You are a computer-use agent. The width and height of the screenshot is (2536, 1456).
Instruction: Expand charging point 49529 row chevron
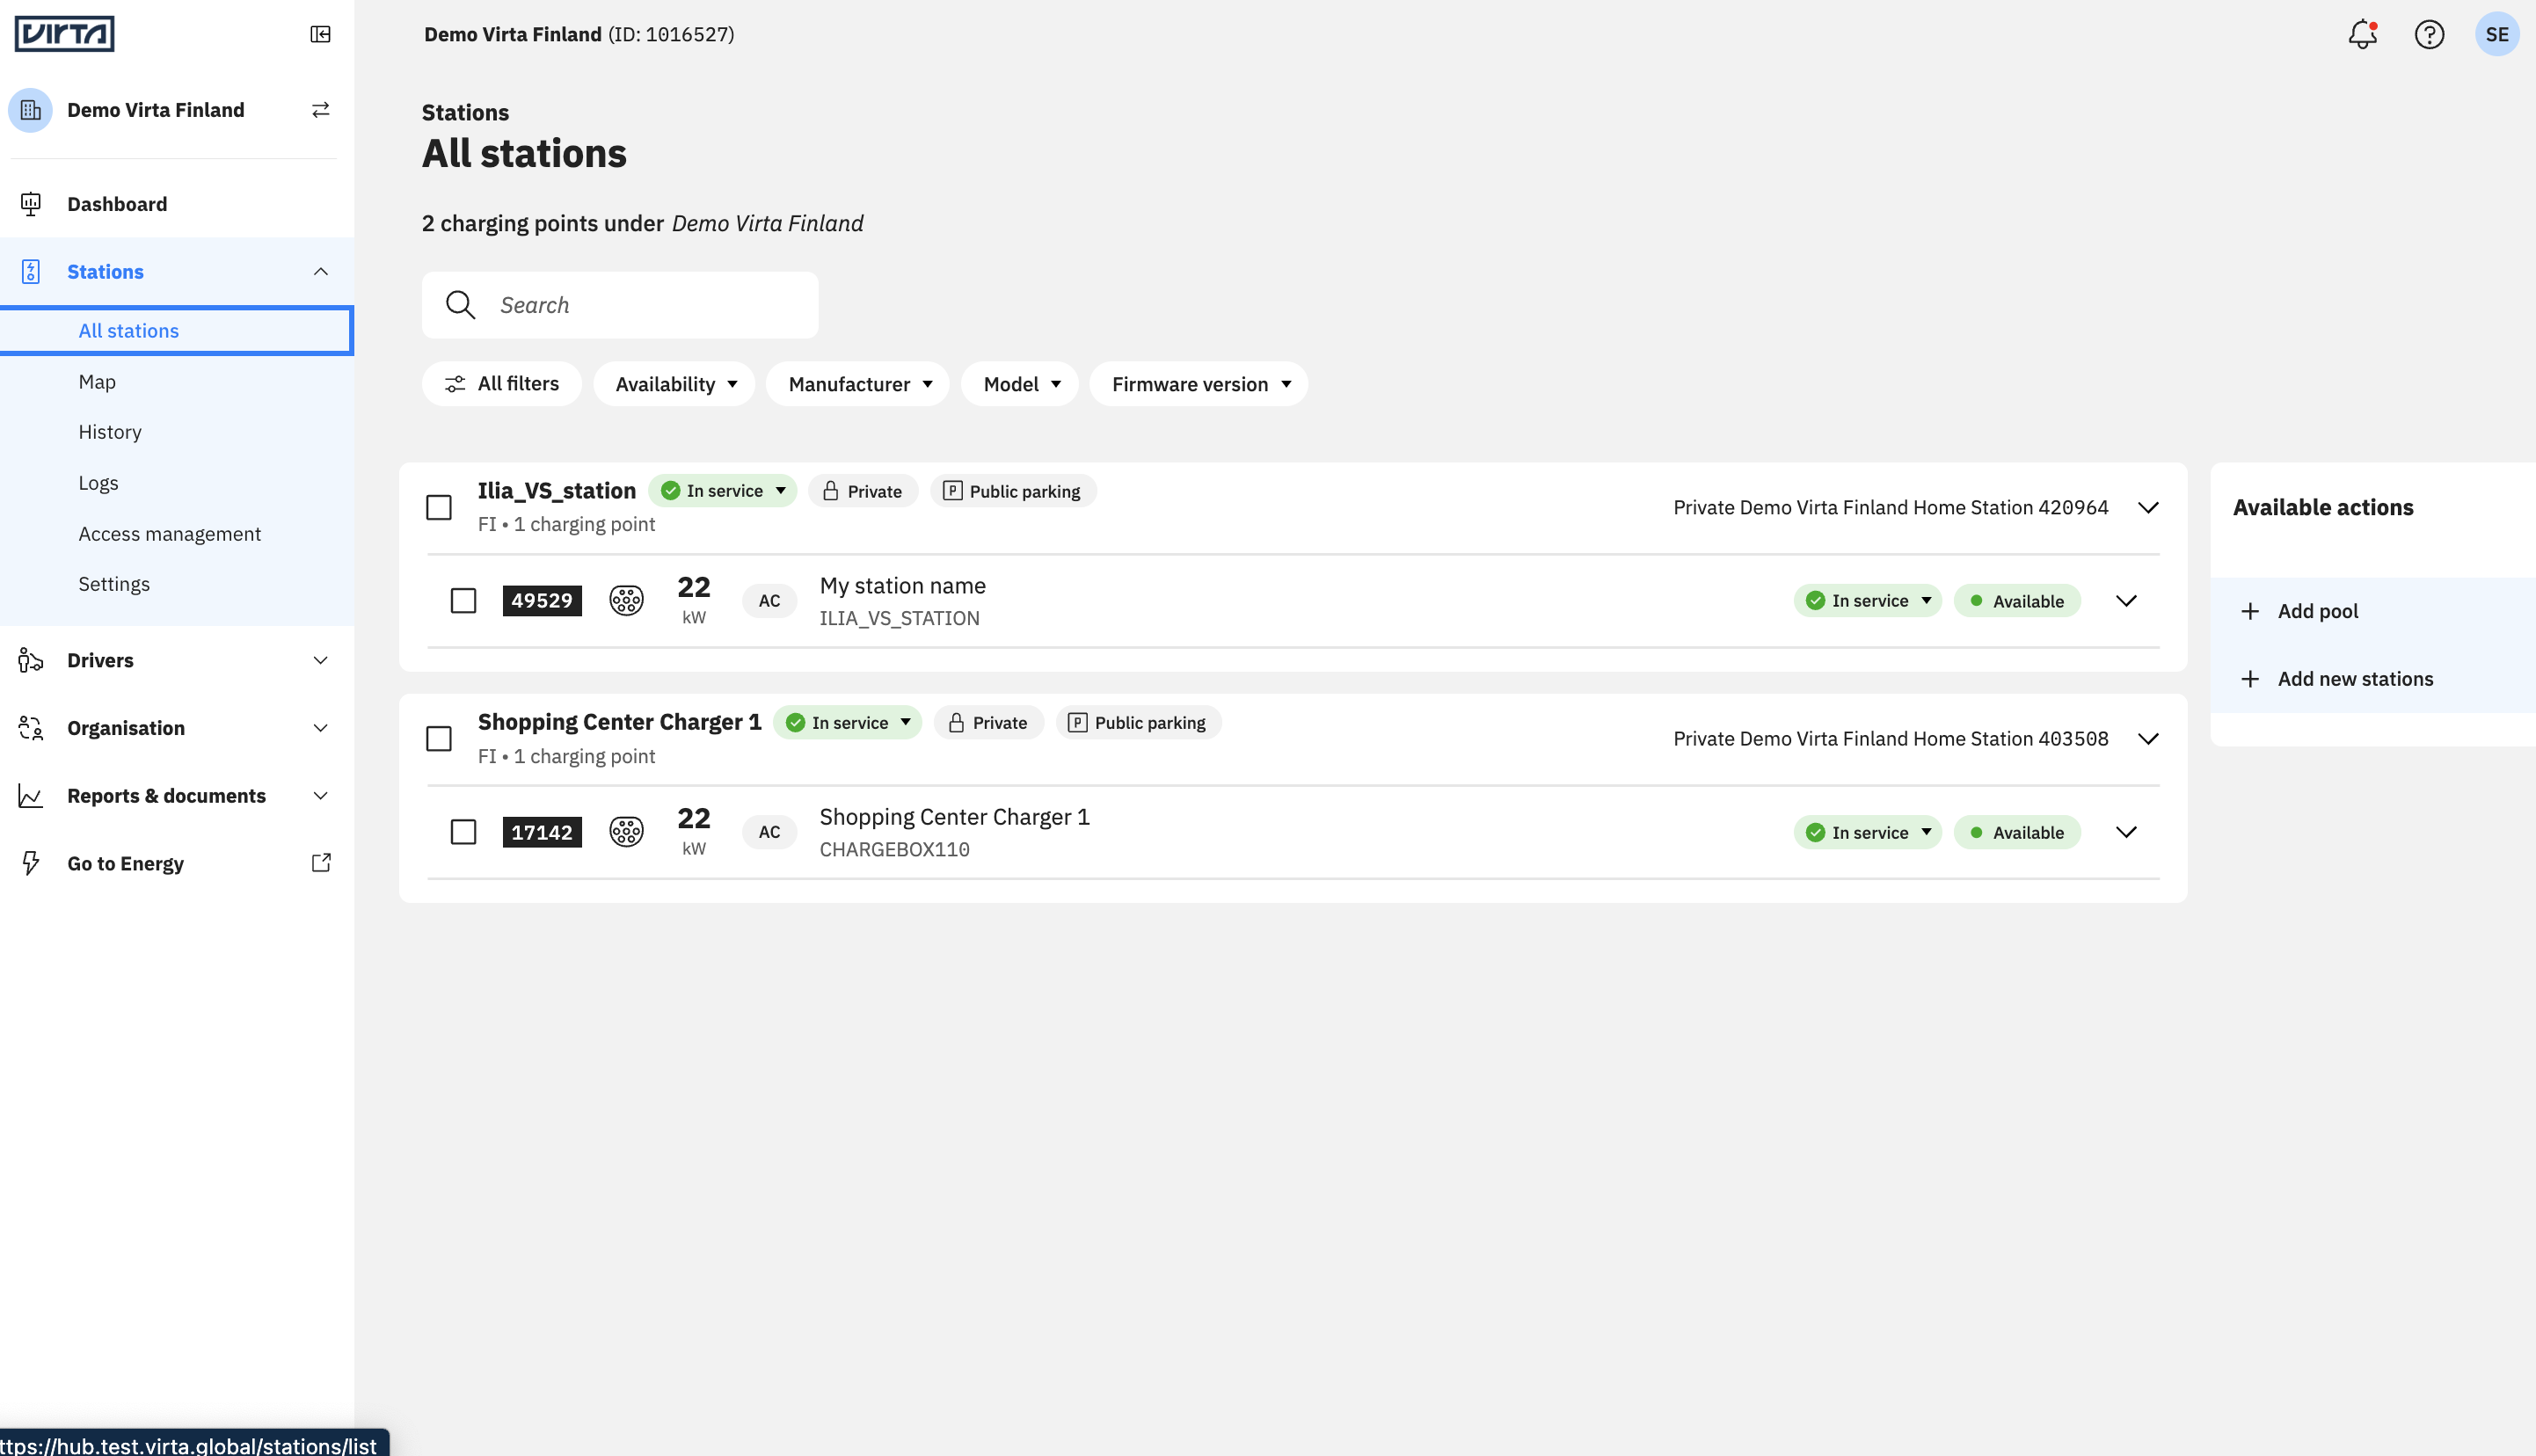coord(2126,600)
